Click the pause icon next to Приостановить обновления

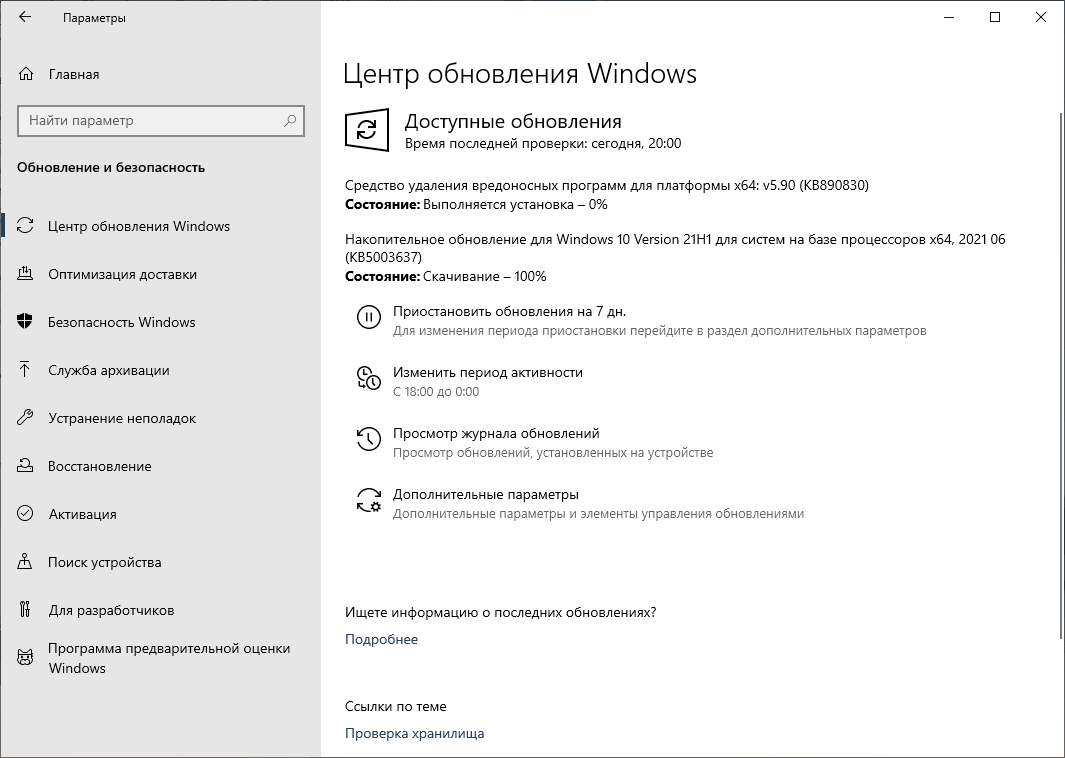pyautogui.click(x=370, y=318)
